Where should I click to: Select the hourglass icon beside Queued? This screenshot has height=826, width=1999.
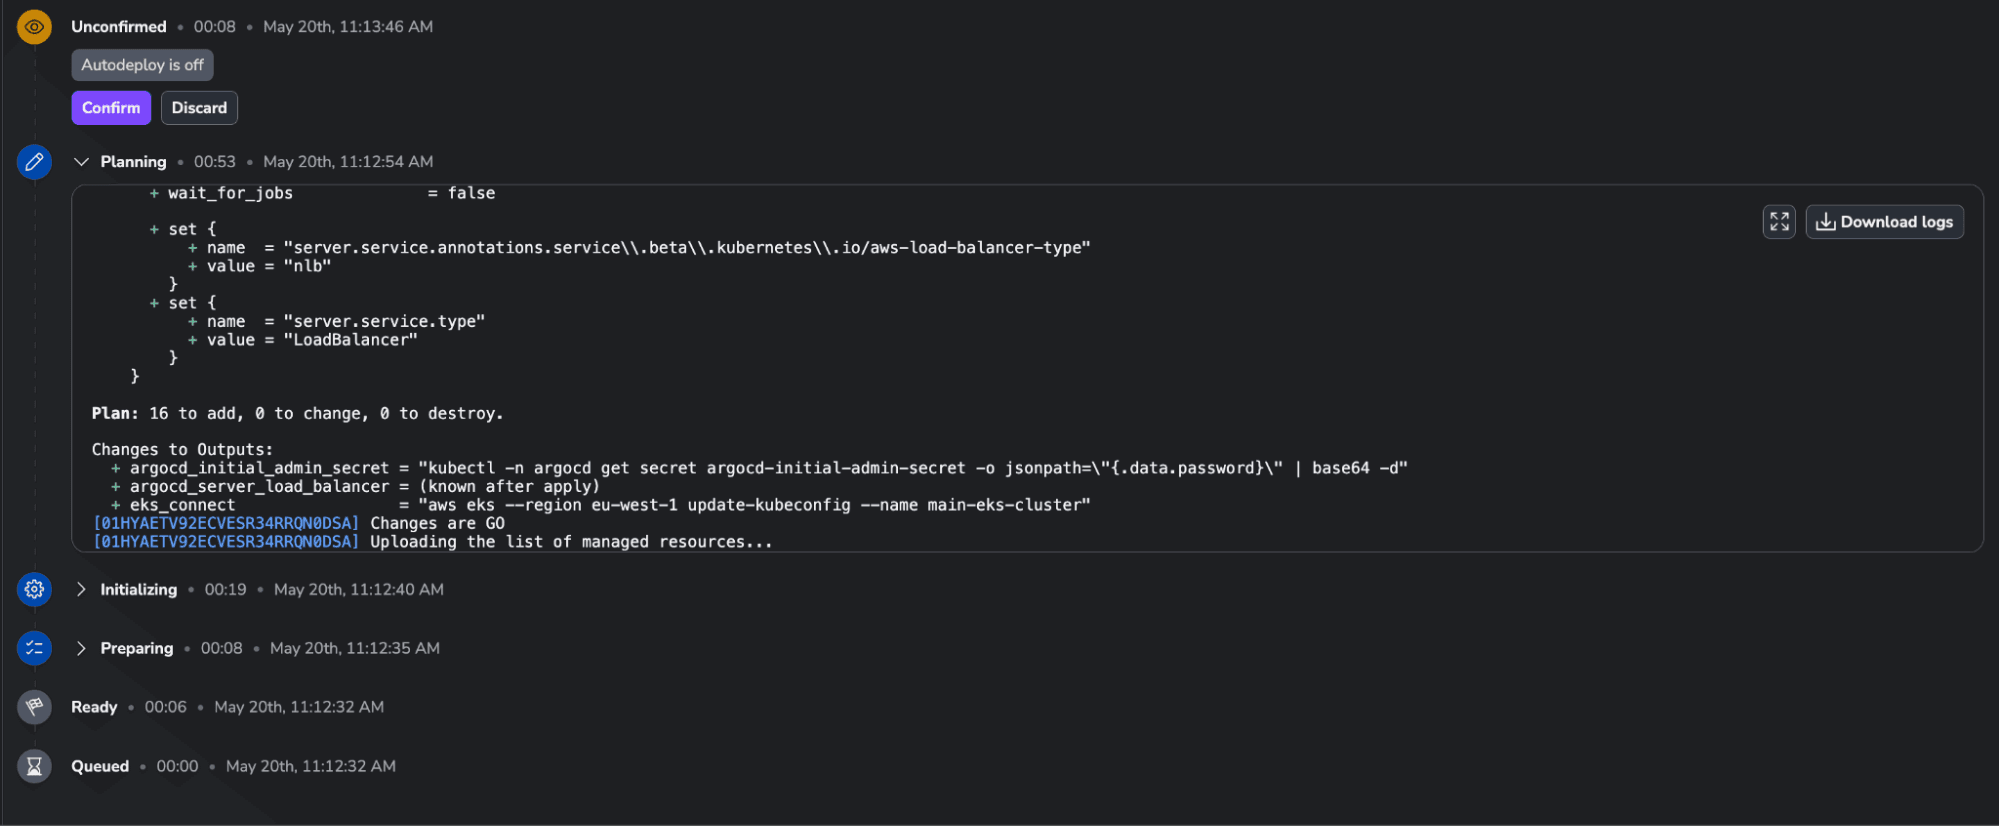point(34,766)
